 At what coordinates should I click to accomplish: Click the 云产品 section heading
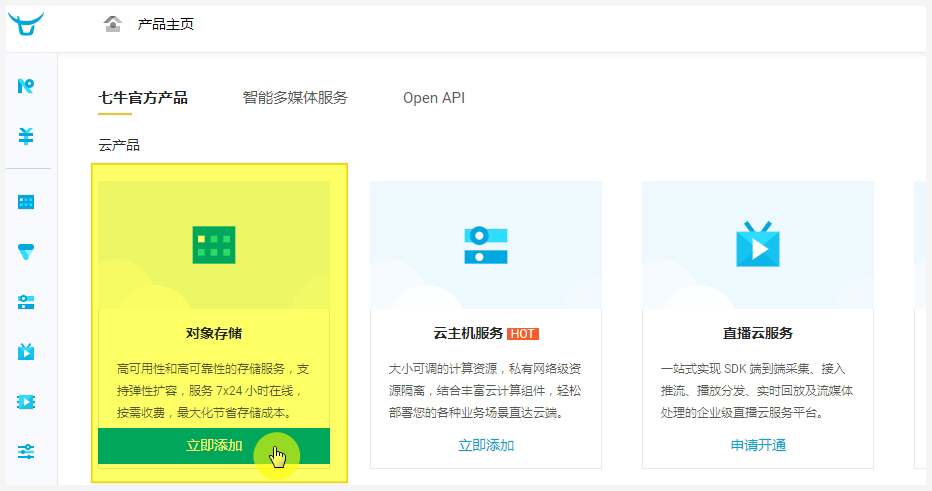(119, 145)
